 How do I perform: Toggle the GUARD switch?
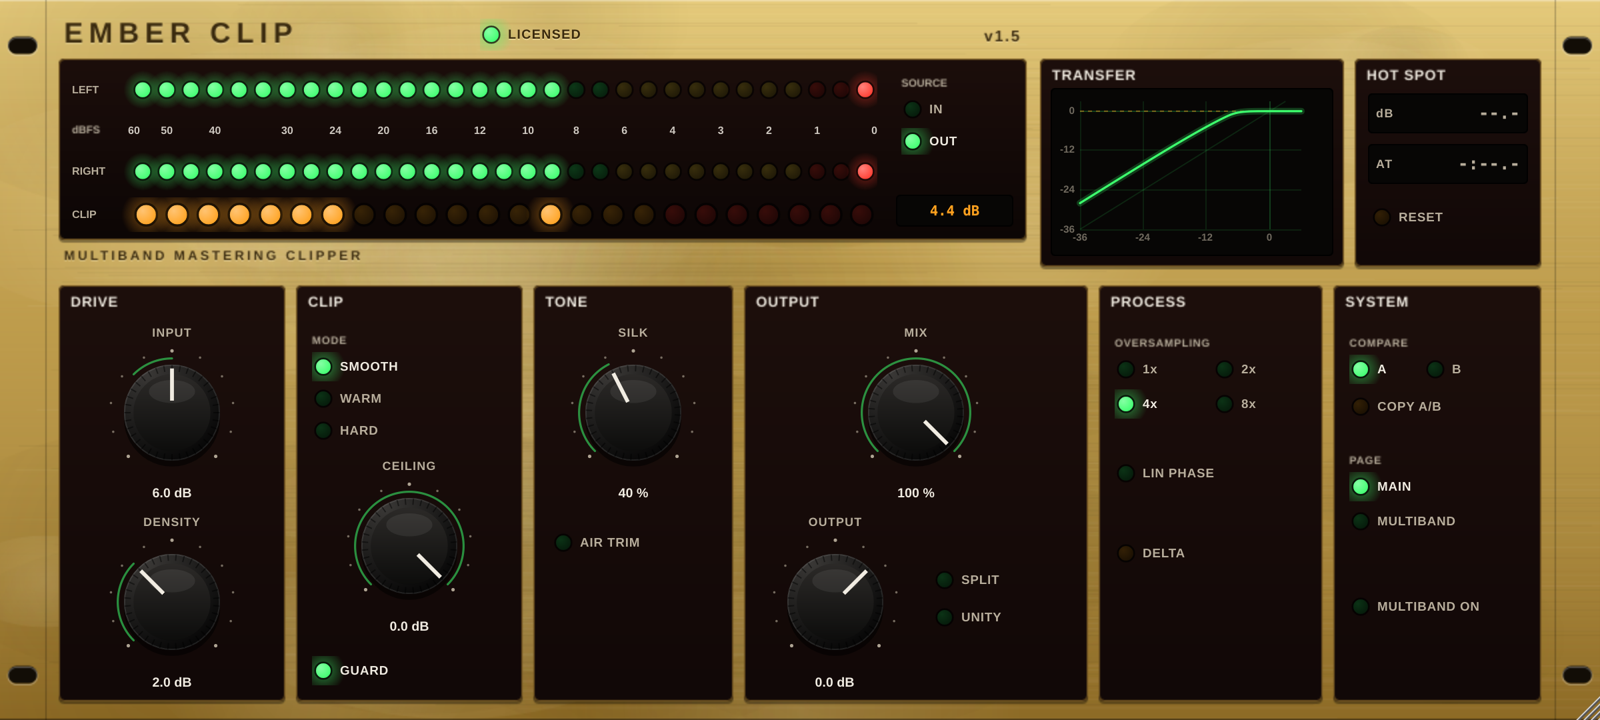pos(352,671)
